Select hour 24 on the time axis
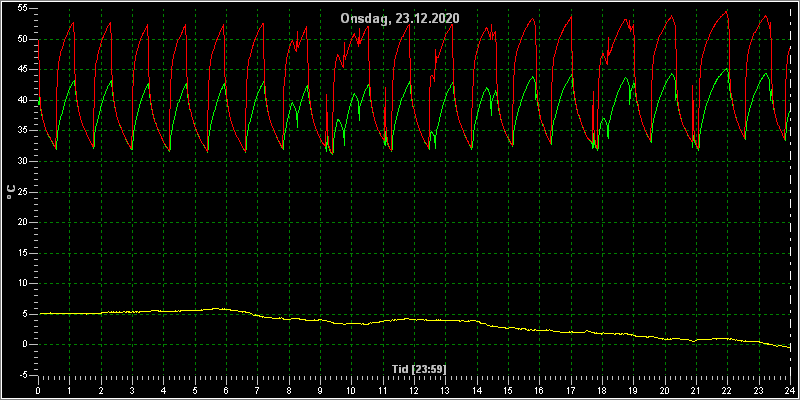Image resolution: width=800 pixels, height=400 pixels. 790,390
